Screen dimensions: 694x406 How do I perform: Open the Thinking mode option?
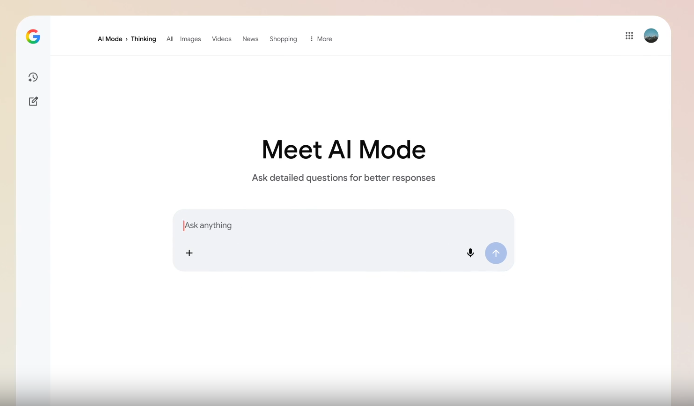pyautogui.click(x=143, y=39)
